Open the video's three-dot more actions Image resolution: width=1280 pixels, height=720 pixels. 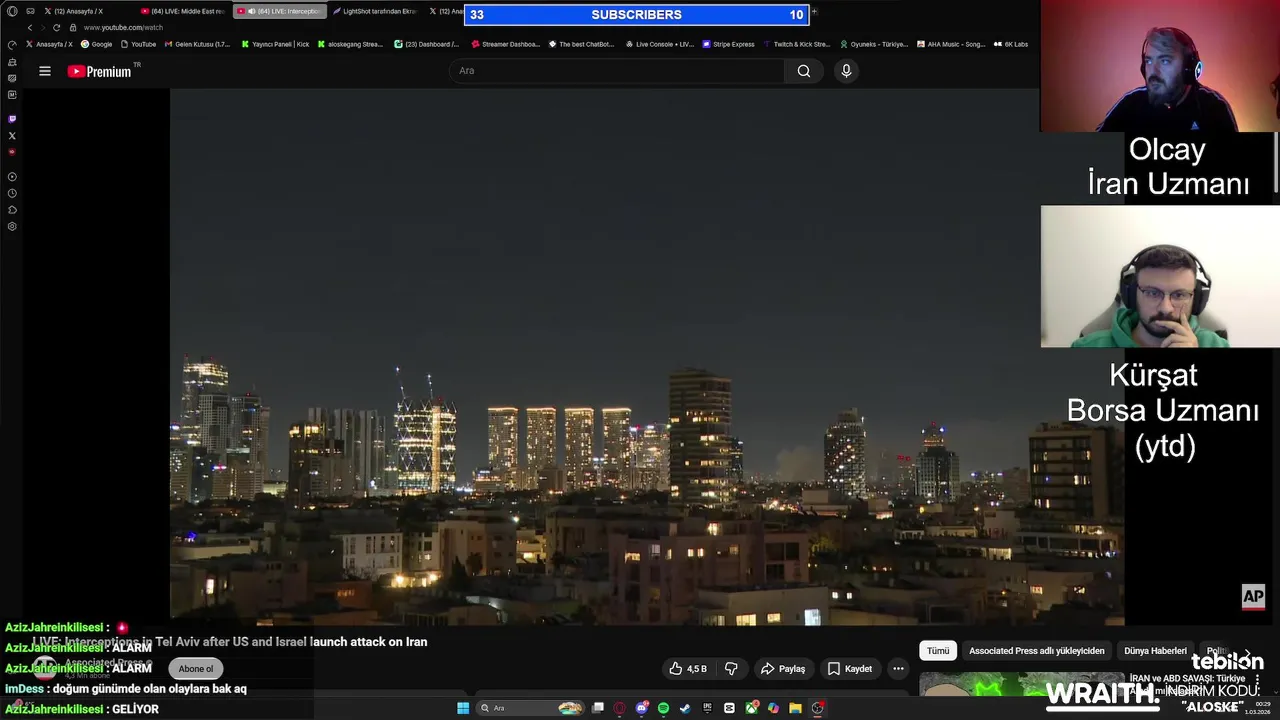pos(898,669)
